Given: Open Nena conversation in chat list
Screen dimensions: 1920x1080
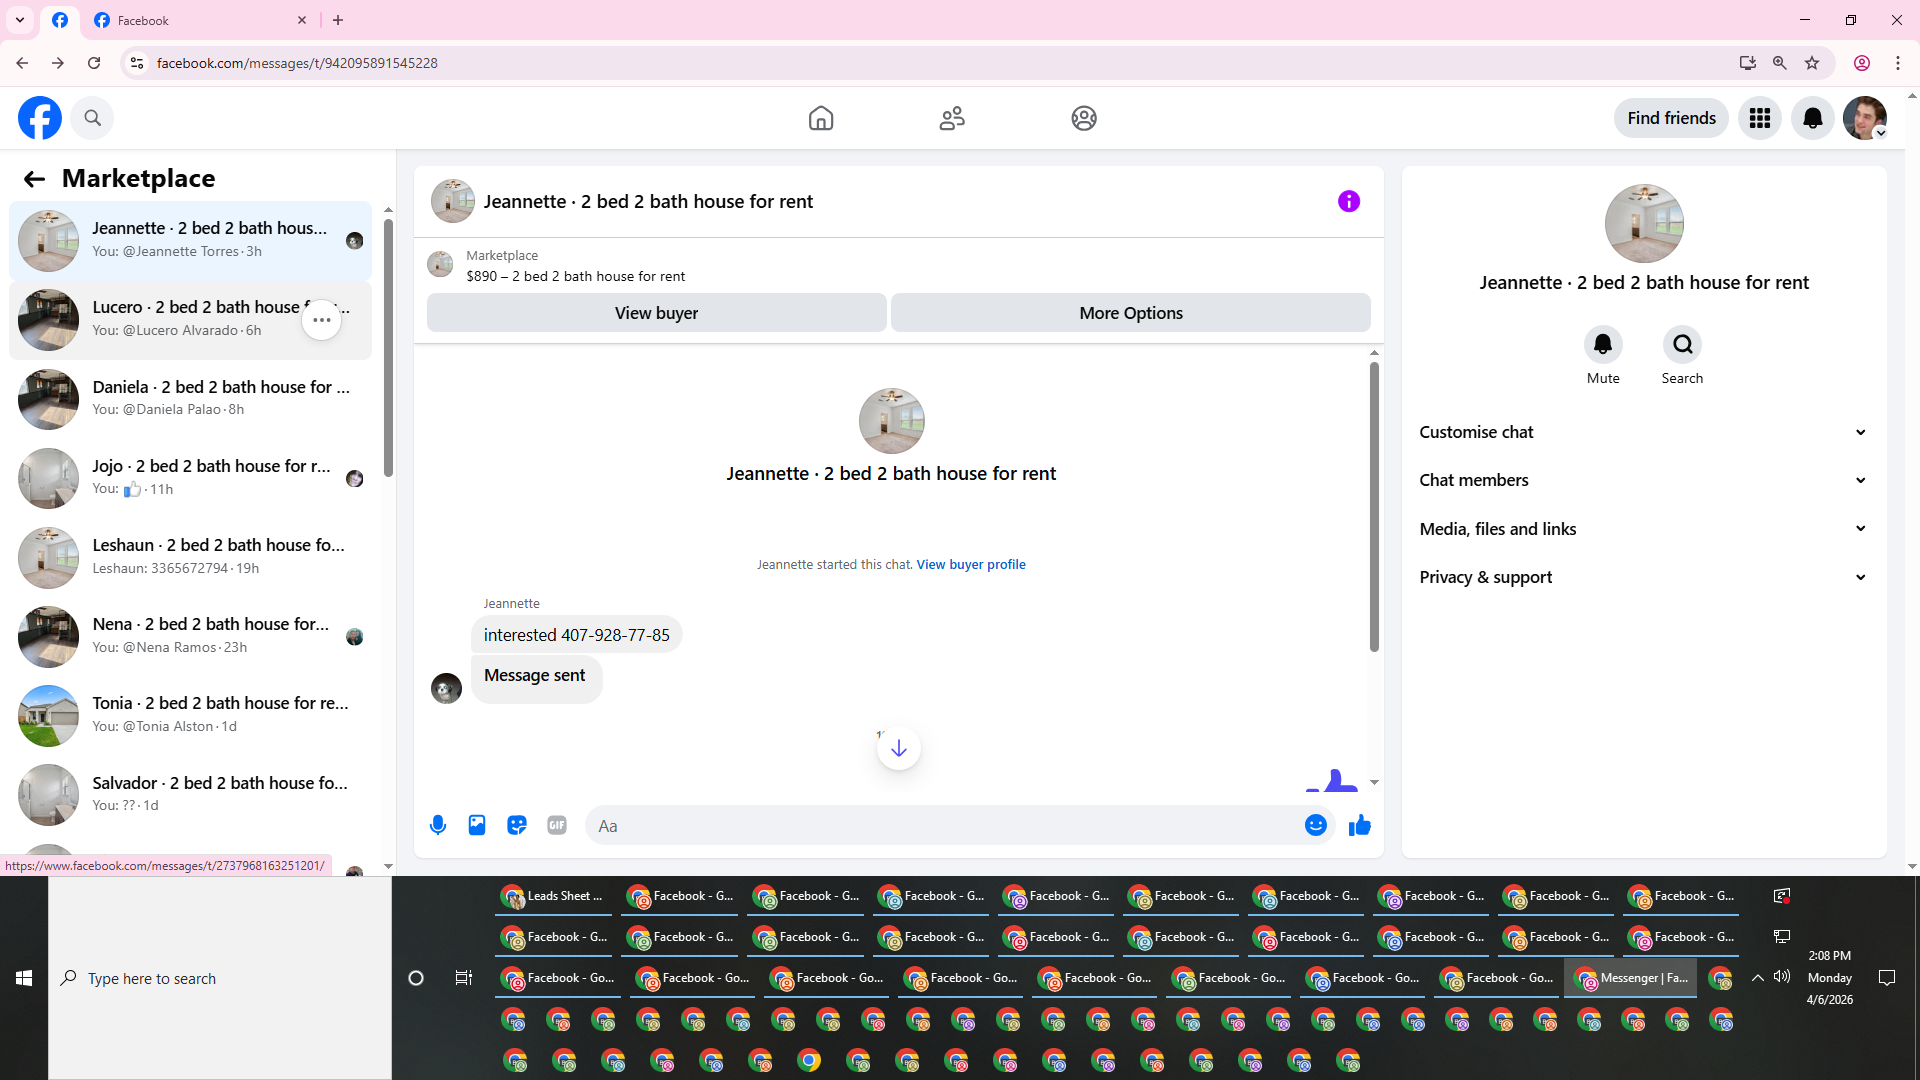Looking at the screenshot, I should pos(190,636).
